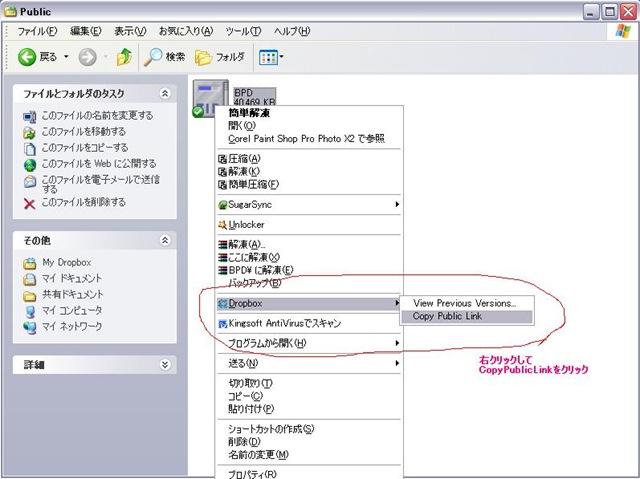Click the My Dropbox folder icon

pos(29,263)
